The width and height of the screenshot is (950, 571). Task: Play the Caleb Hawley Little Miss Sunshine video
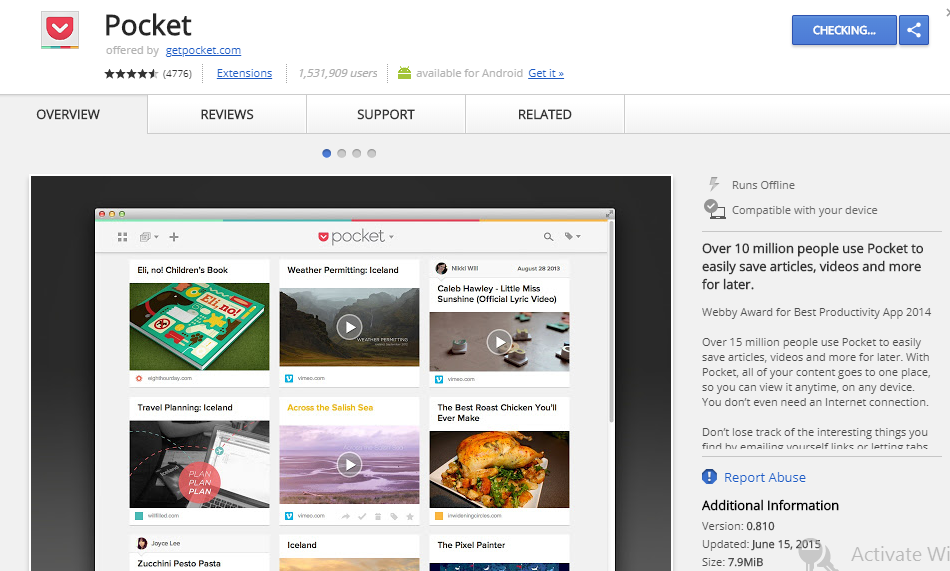499,342
